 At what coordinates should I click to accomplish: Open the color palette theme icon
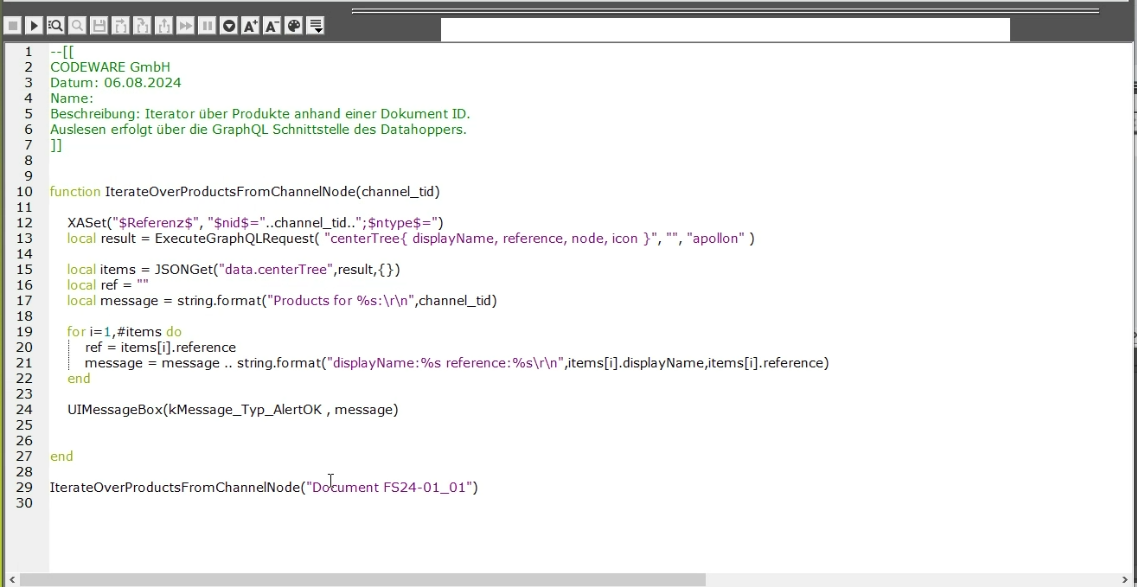pos(294,26)
